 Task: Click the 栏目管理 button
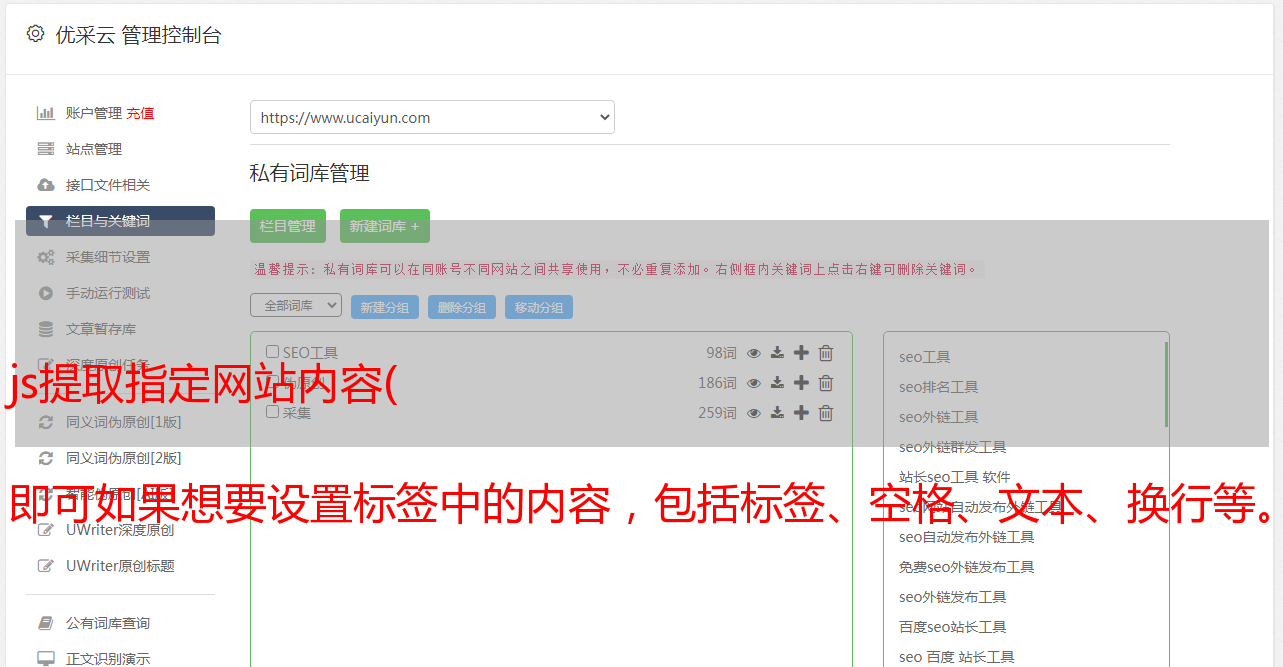pos(288,226)
